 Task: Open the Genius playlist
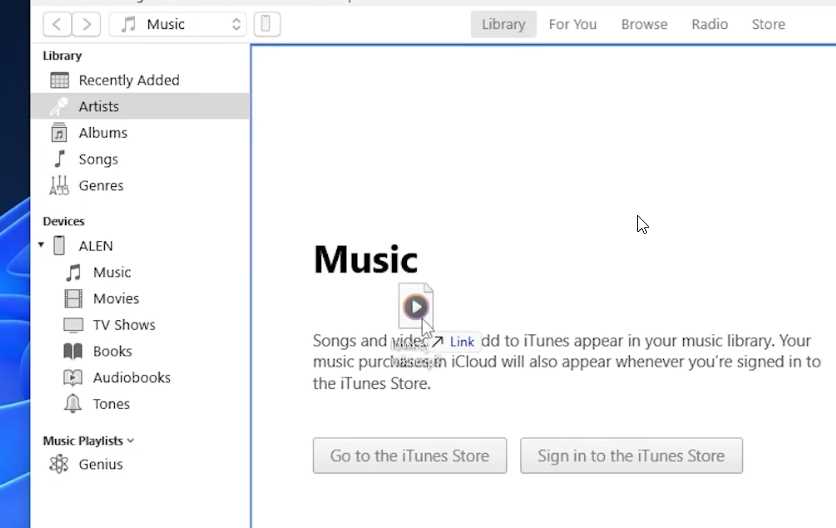tap(100, 464)
